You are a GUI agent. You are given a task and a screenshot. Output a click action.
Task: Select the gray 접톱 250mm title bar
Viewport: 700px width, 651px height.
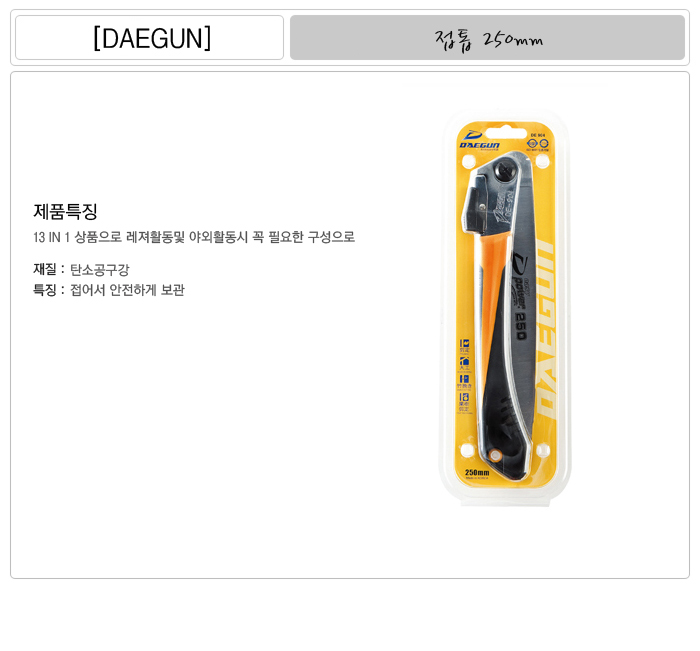[x=487, y=38]
